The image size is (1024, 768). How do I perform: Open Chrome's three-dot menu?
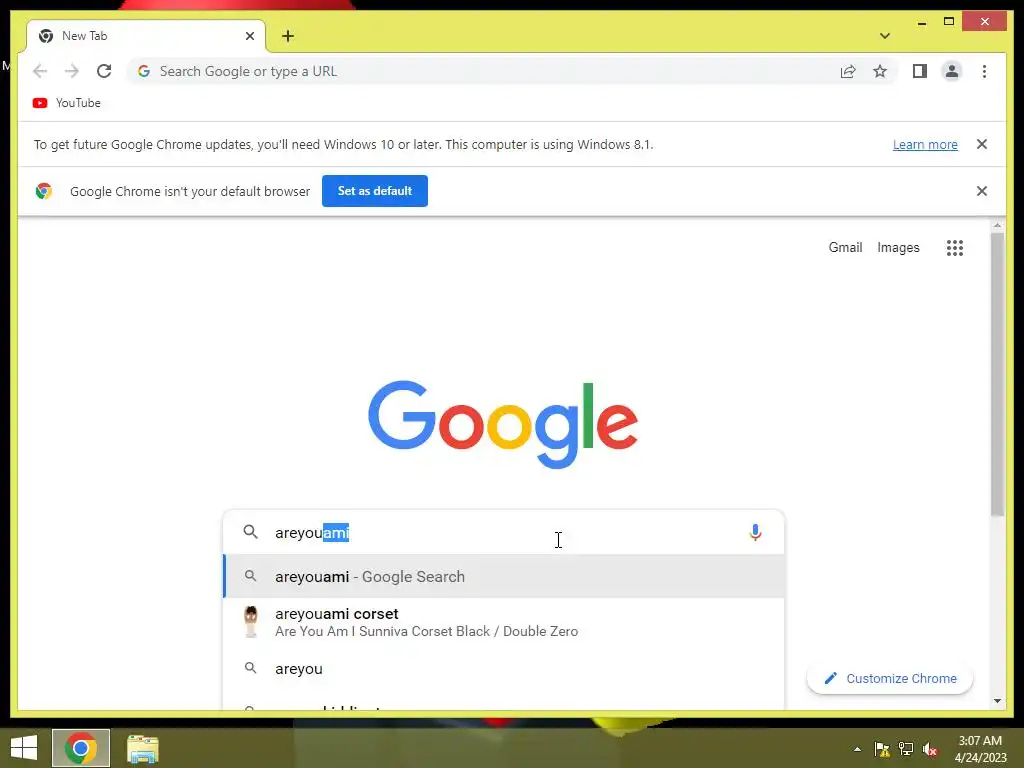[984, 71]
